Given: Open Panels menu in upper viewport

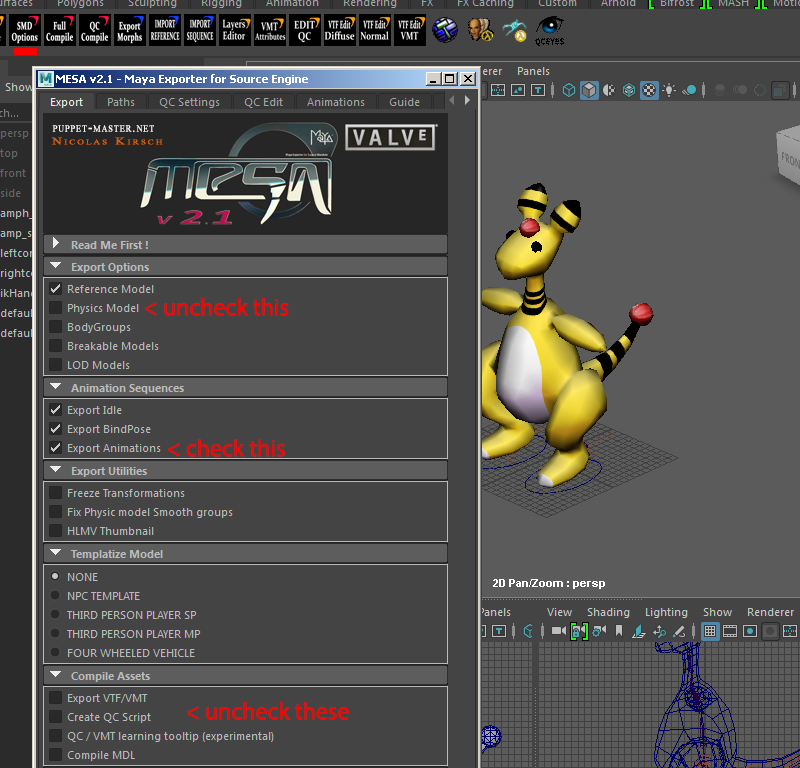Looking at the screenshot, I should tap(533, 71).
